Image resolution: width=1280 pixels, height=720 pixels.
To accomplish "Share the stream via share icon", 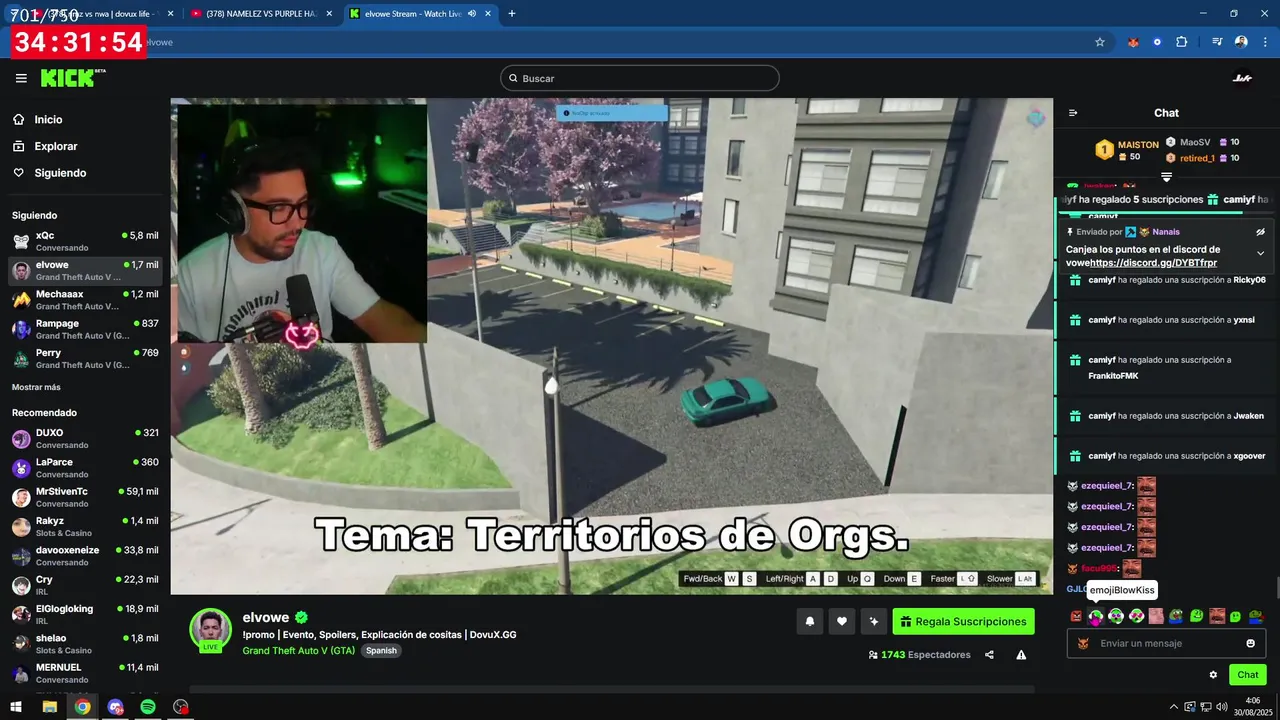I will pos(989,655).
